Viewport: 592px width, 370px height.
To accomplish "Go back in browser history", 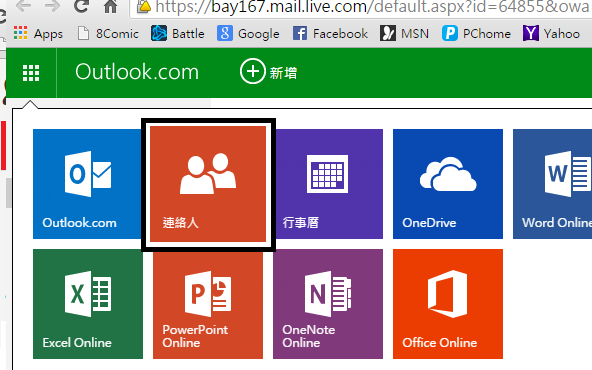I will click(x=23, y=6).
